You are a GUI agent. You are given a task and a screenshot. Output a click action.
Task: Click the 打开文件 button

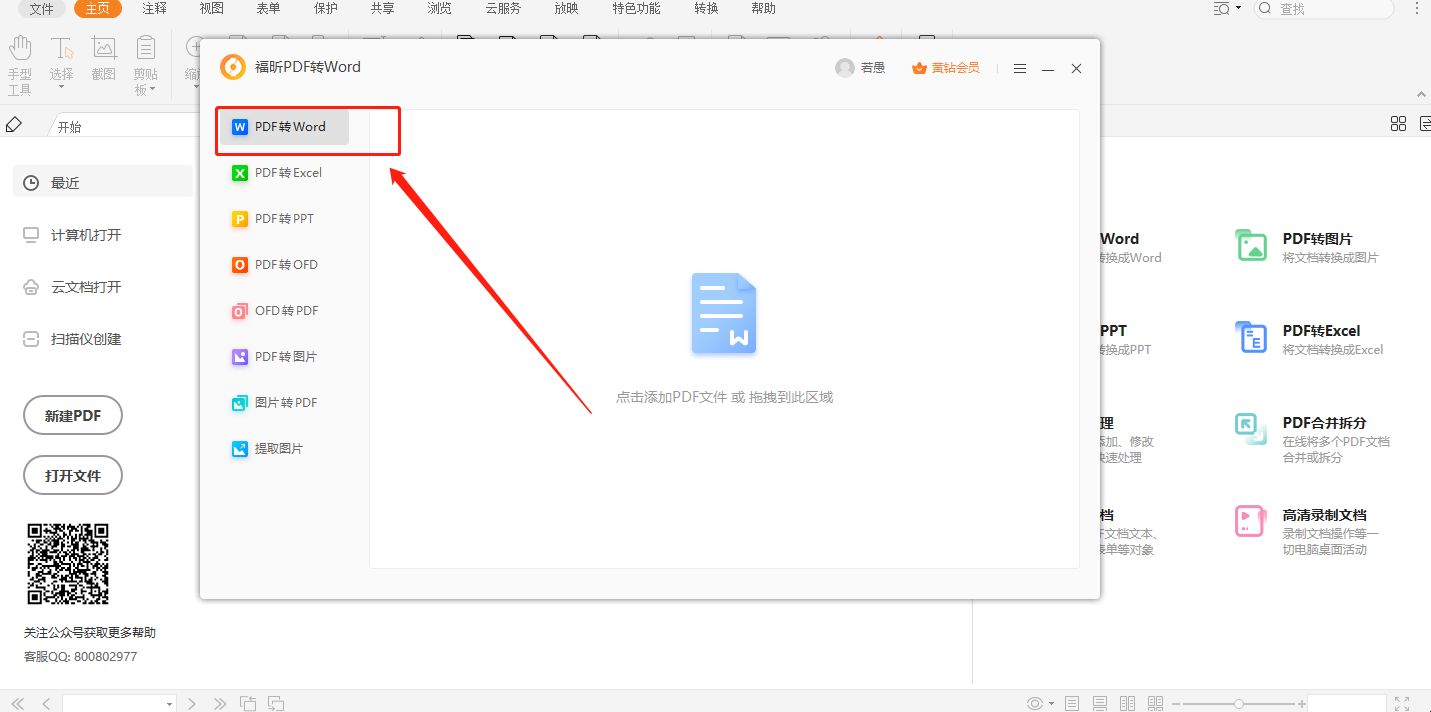(72, 475)
